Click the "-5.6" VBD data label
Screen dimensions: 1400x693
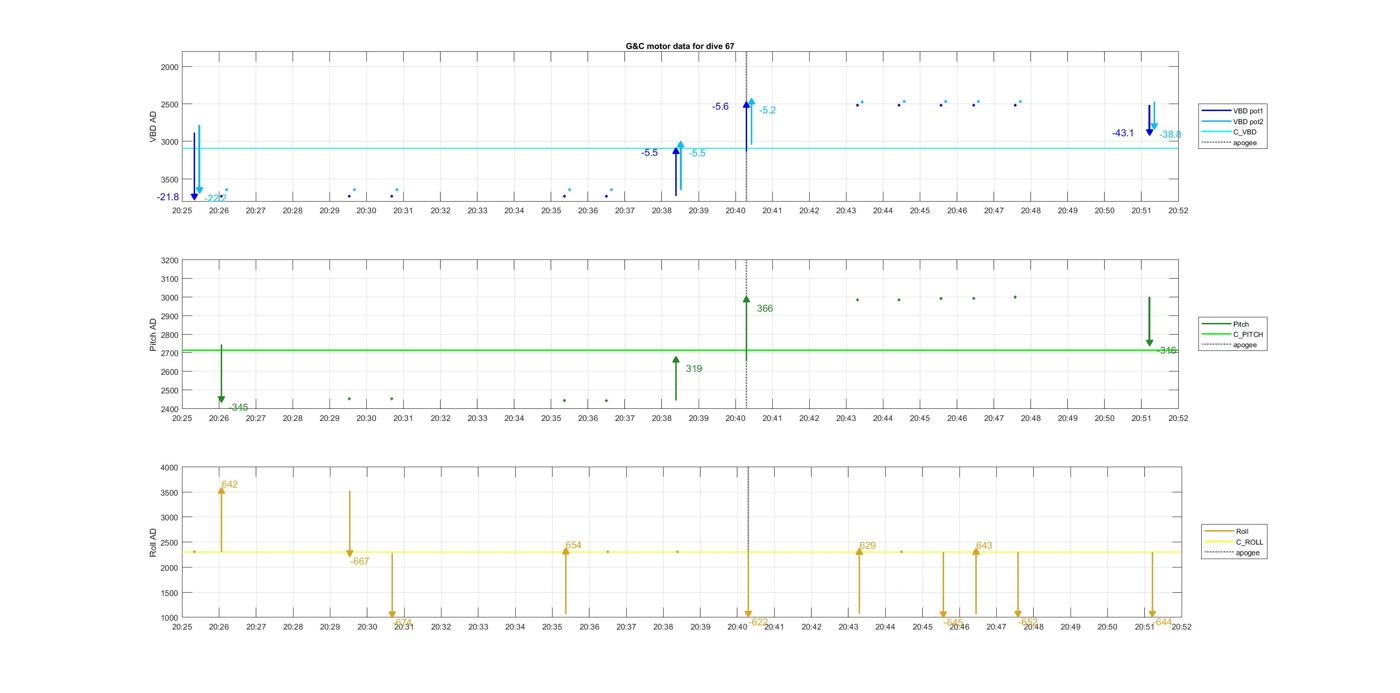(x=720, y=106)
